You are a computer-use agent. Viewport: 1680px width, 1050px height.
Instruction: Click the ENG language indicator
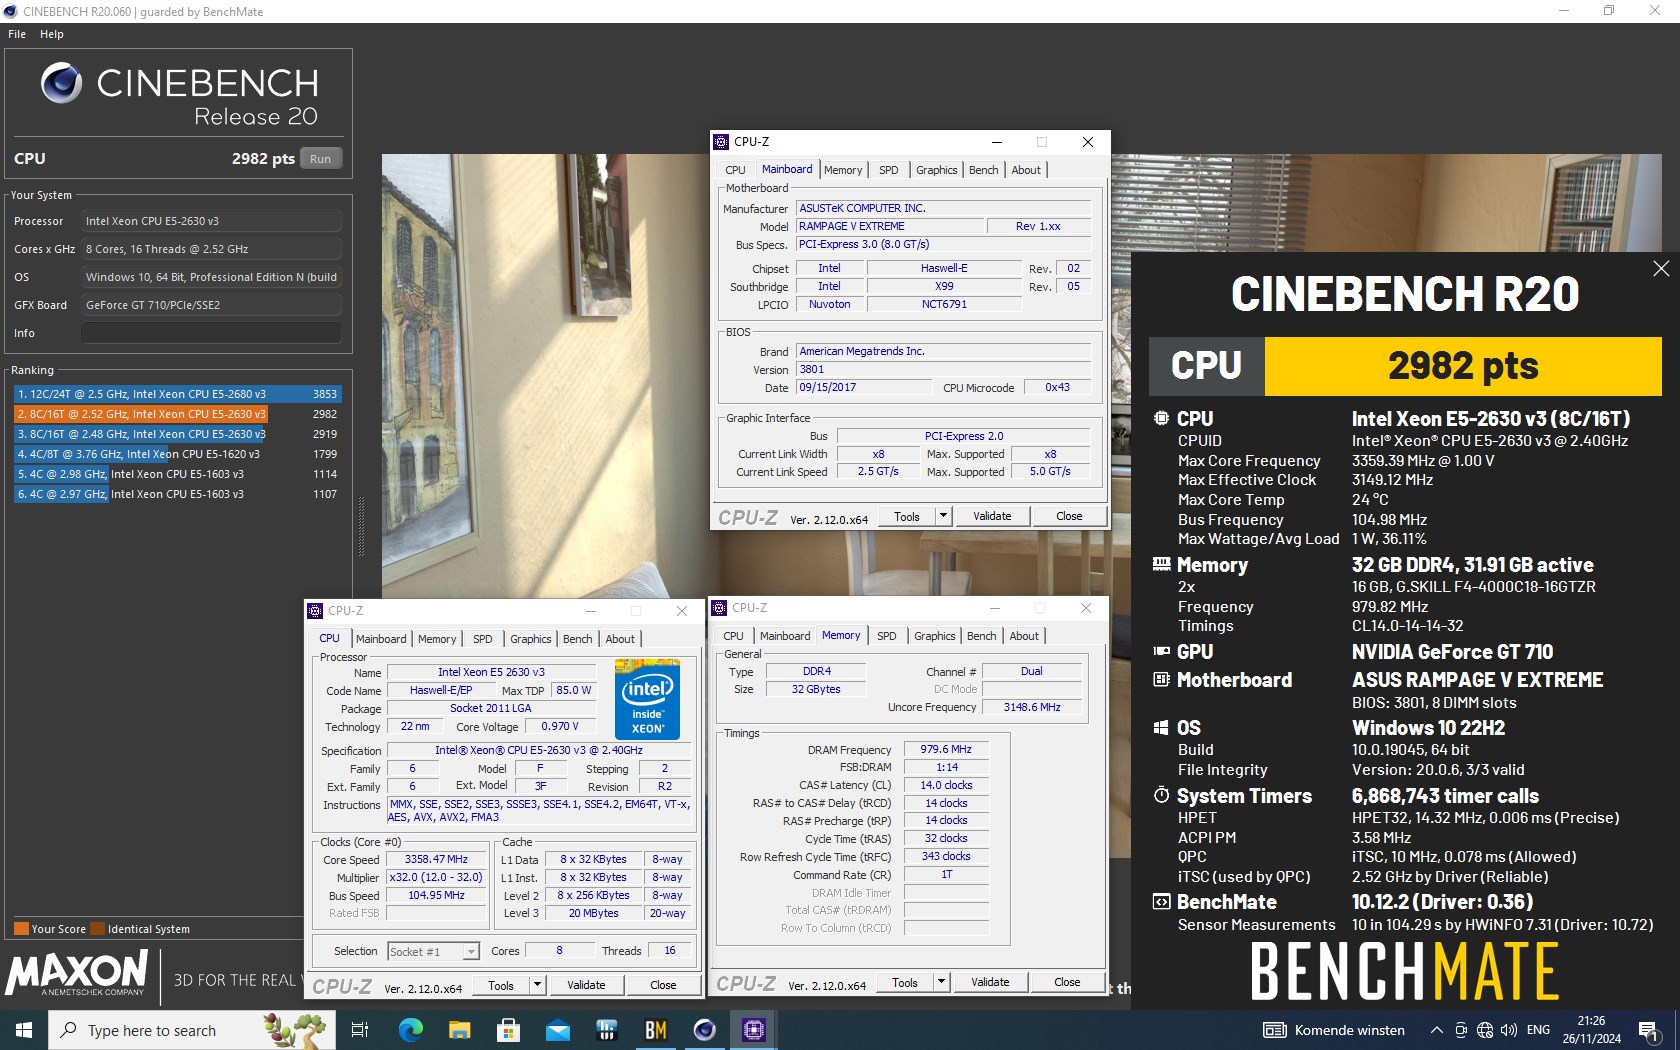[x=1539, y=1030]
